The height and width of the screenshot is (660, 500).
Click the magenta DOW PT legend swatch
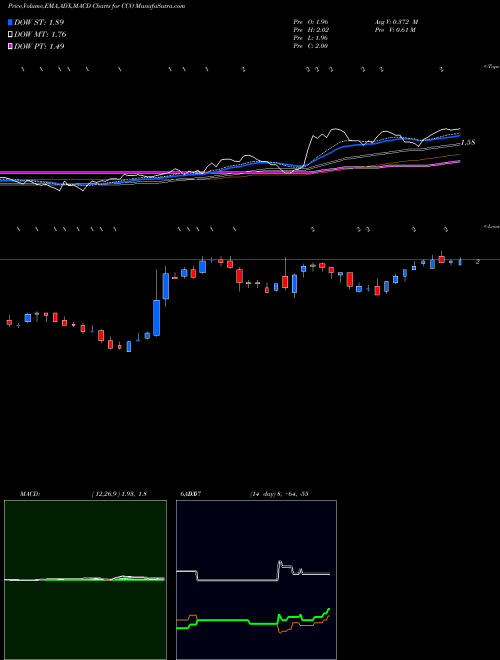[x=10, y=47]
